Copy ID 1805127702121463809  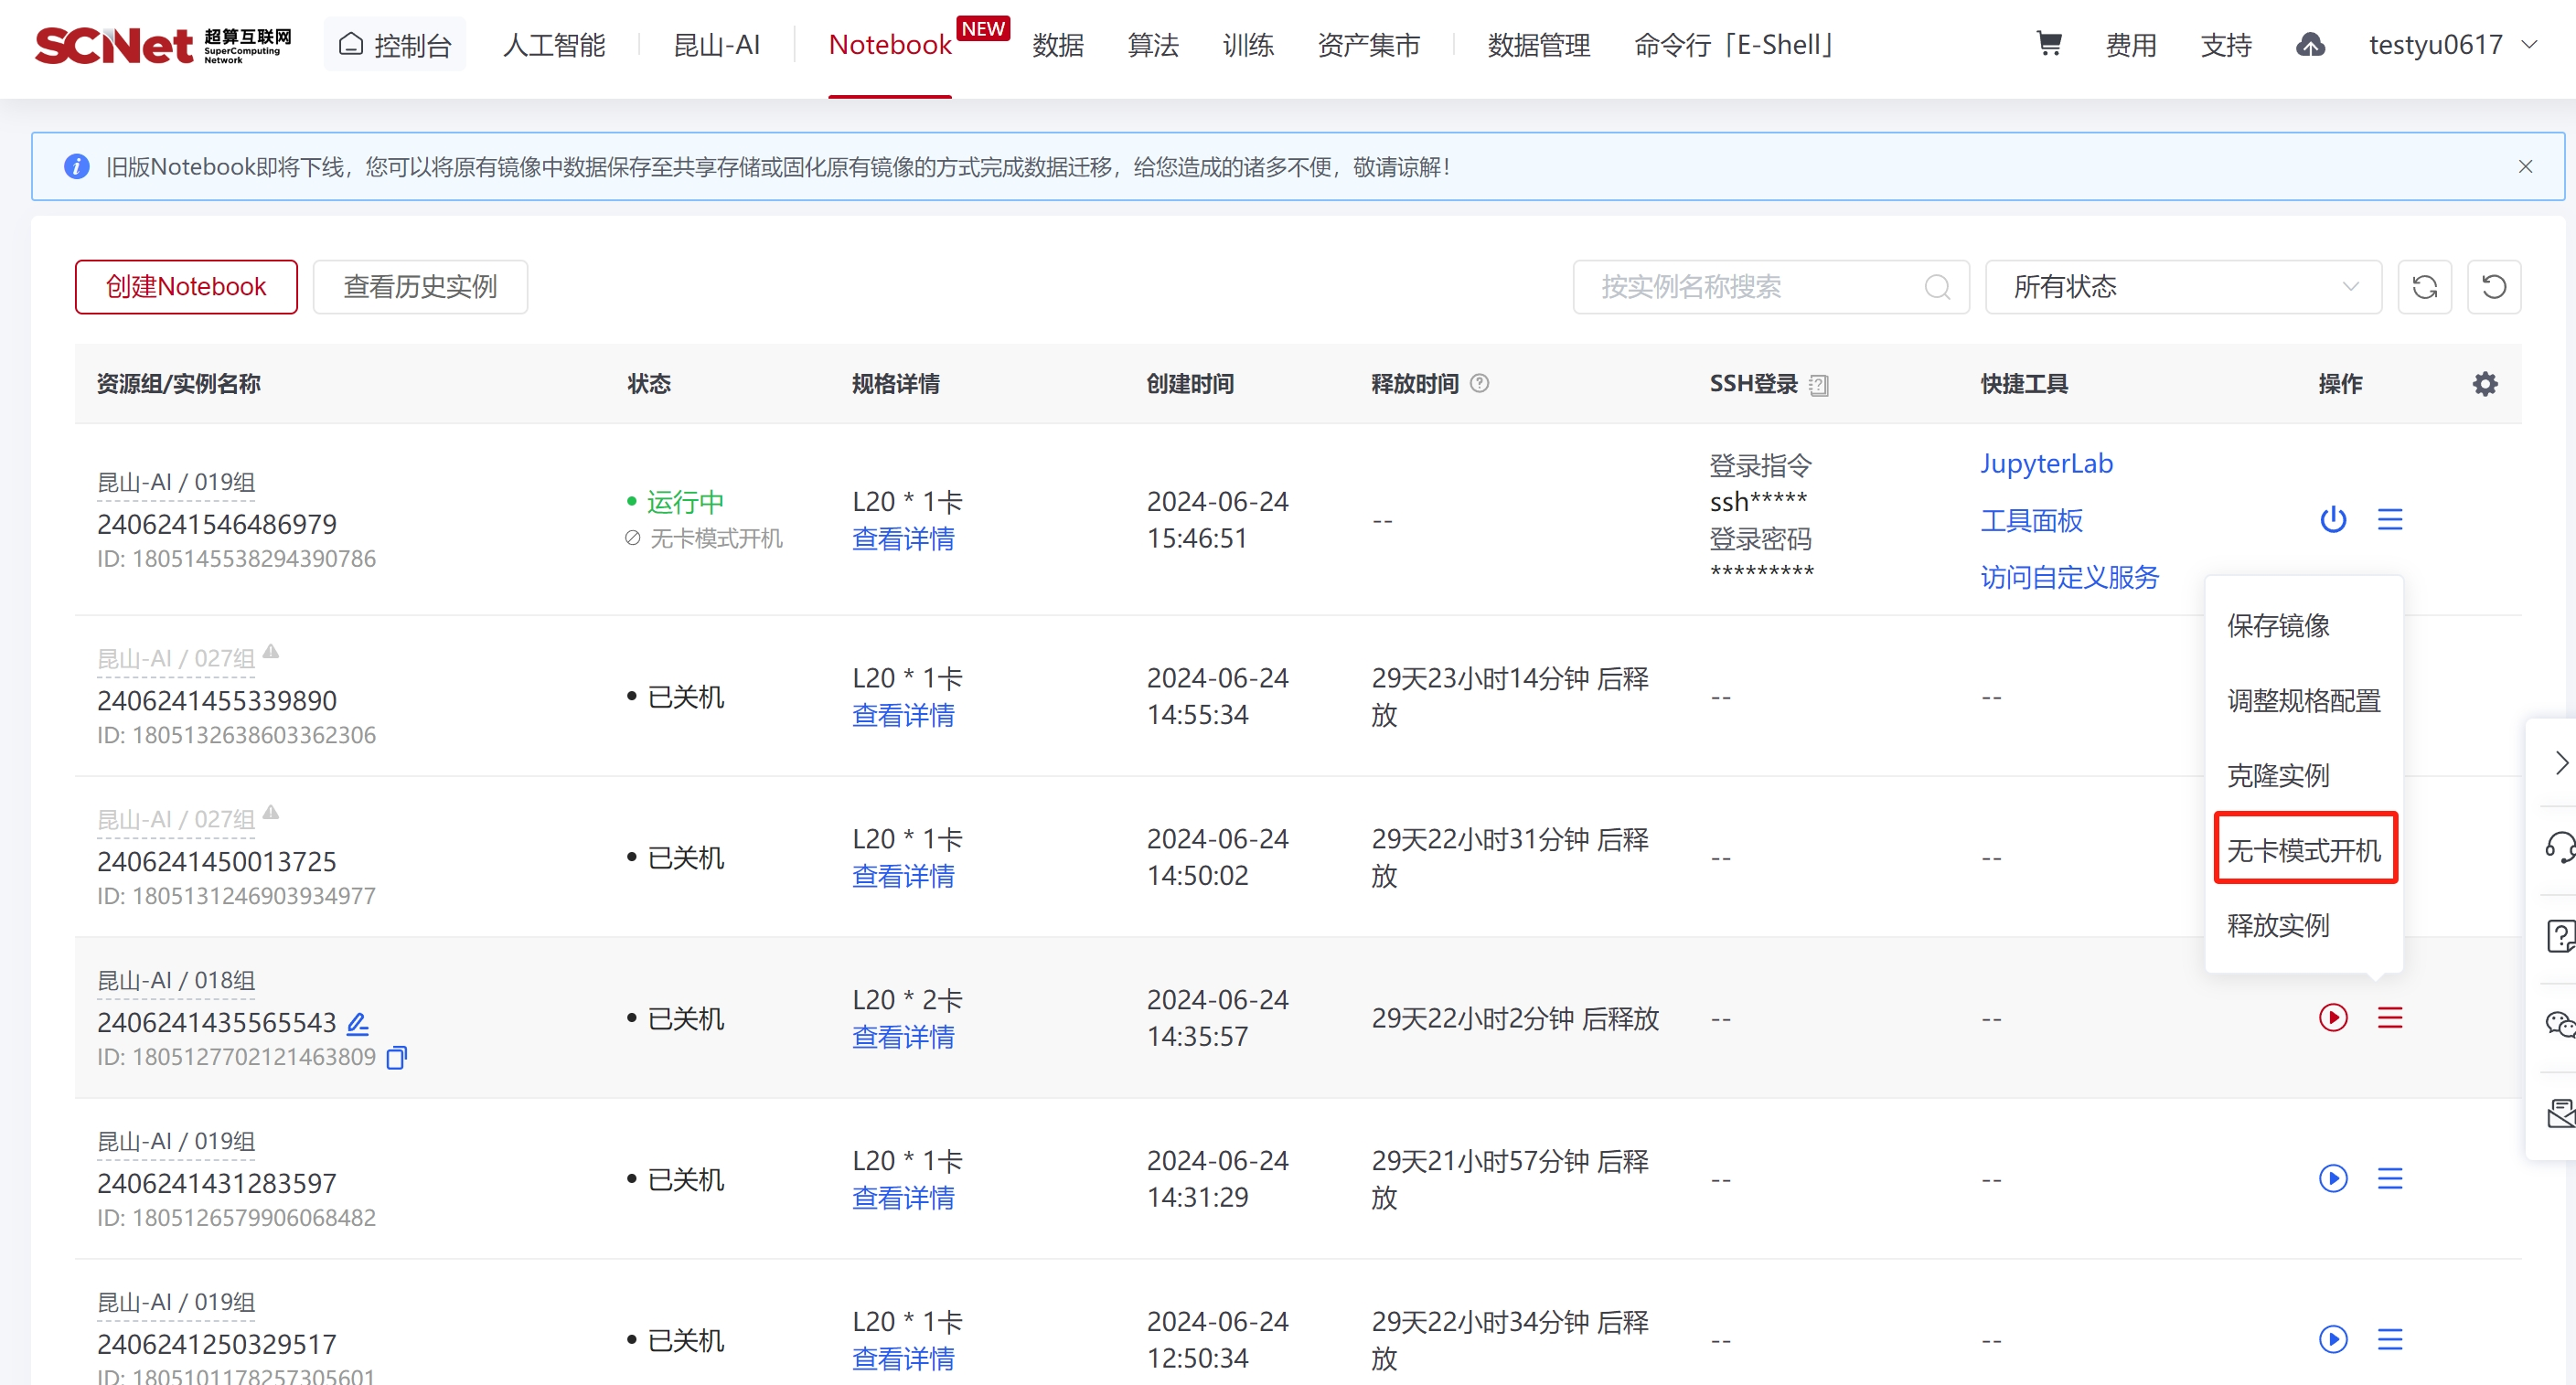397,1057
